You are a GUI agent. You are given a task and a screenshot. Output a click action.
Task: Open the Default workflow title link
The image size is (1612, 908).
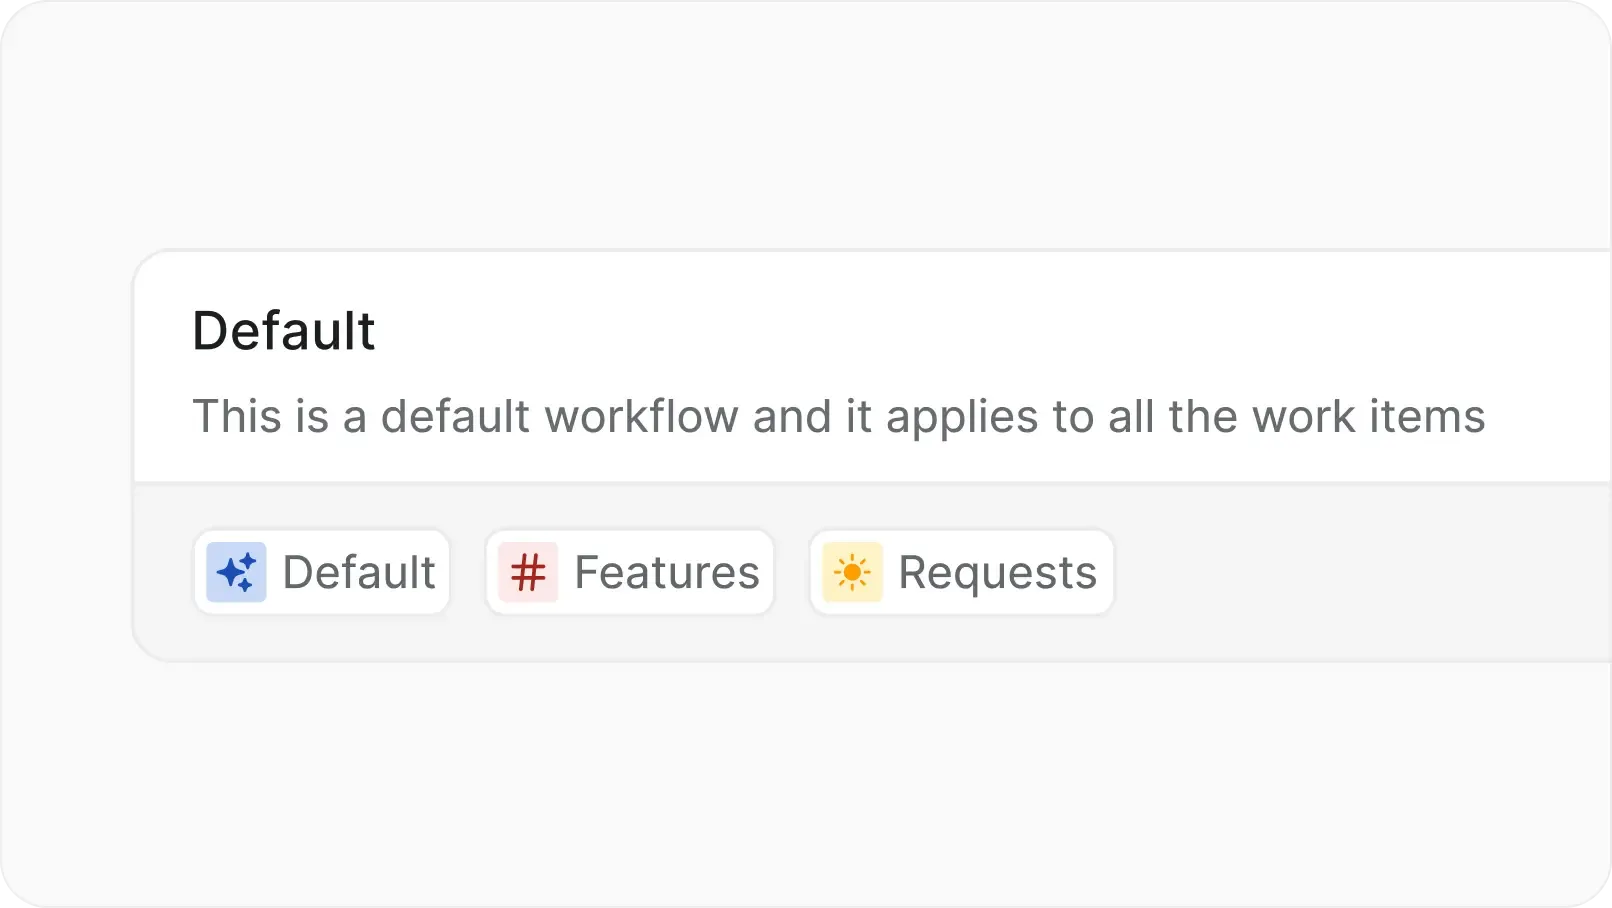pyautogui.click(x=284, y=330)
